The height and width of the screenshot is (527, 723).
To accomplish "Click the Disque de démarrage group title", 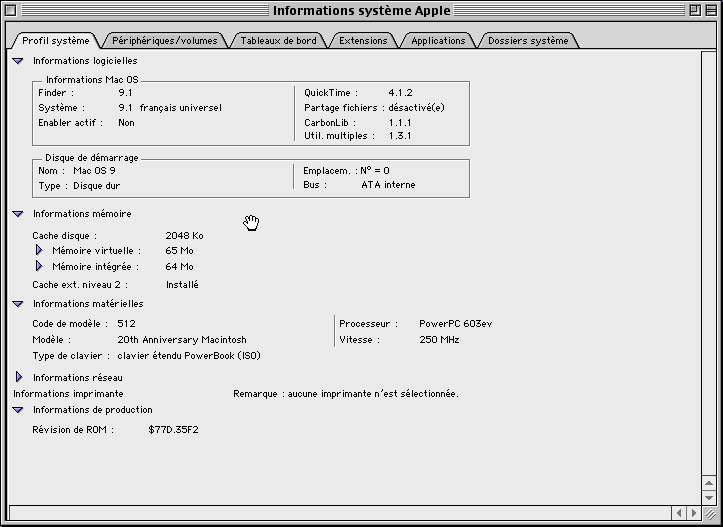I will coord(92,158).
